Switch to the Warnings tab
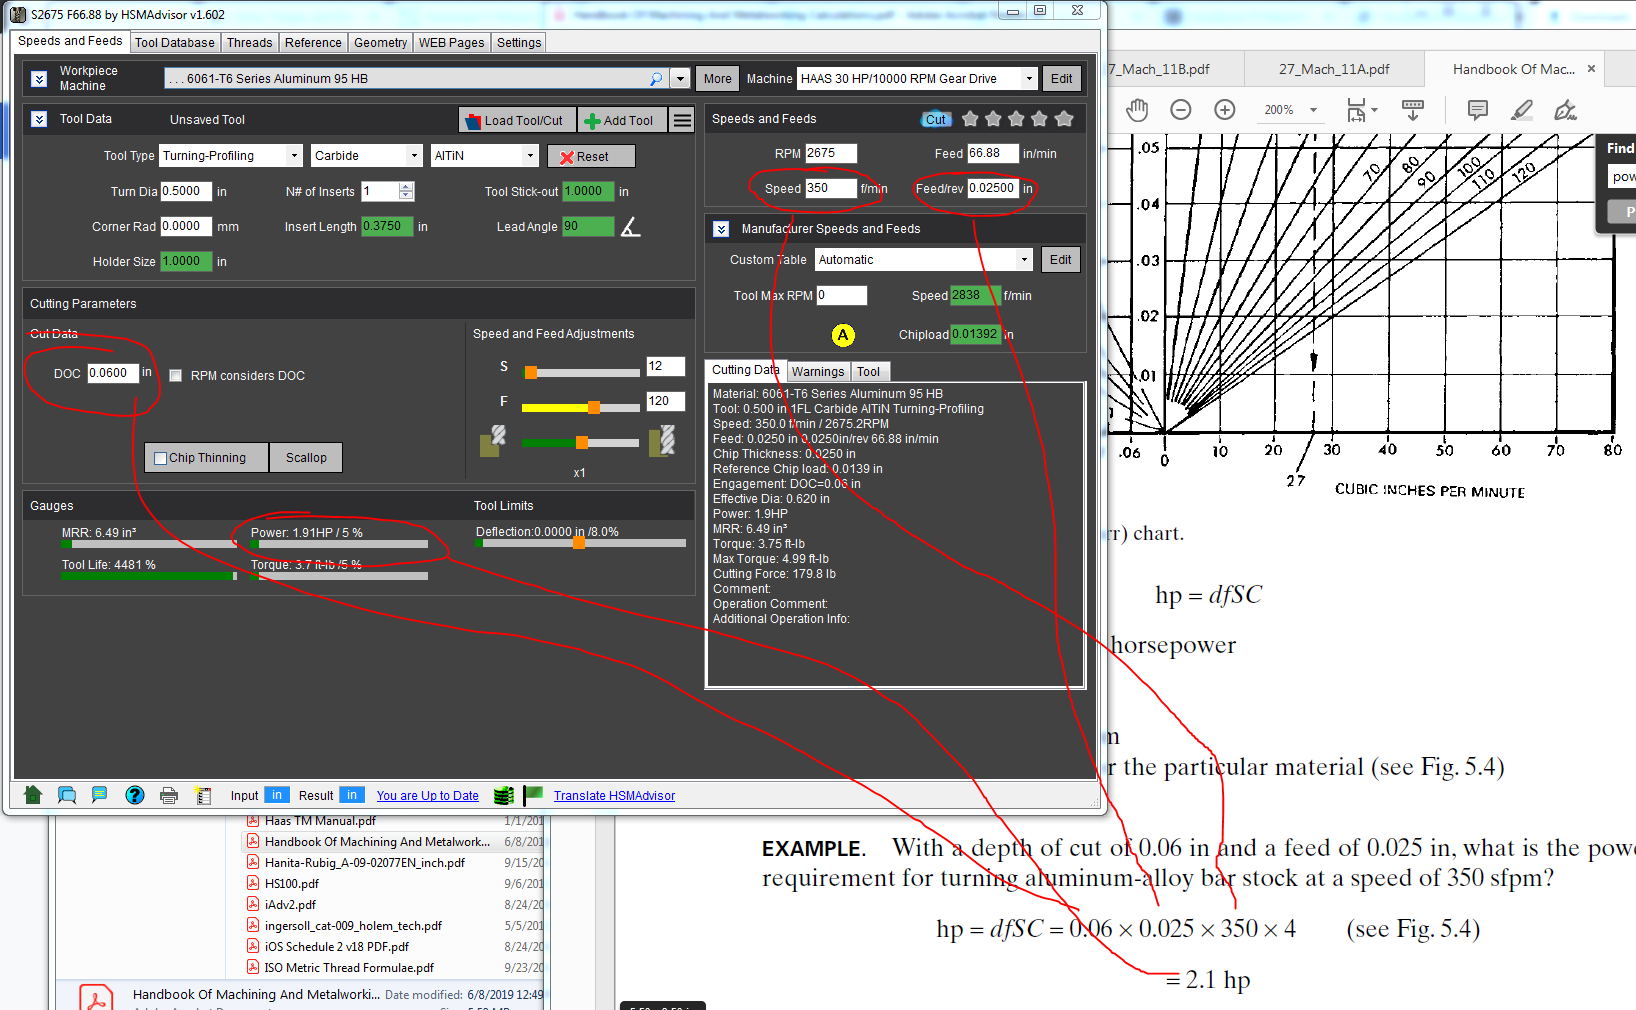 pyautogui.click(x=818, y=371)
